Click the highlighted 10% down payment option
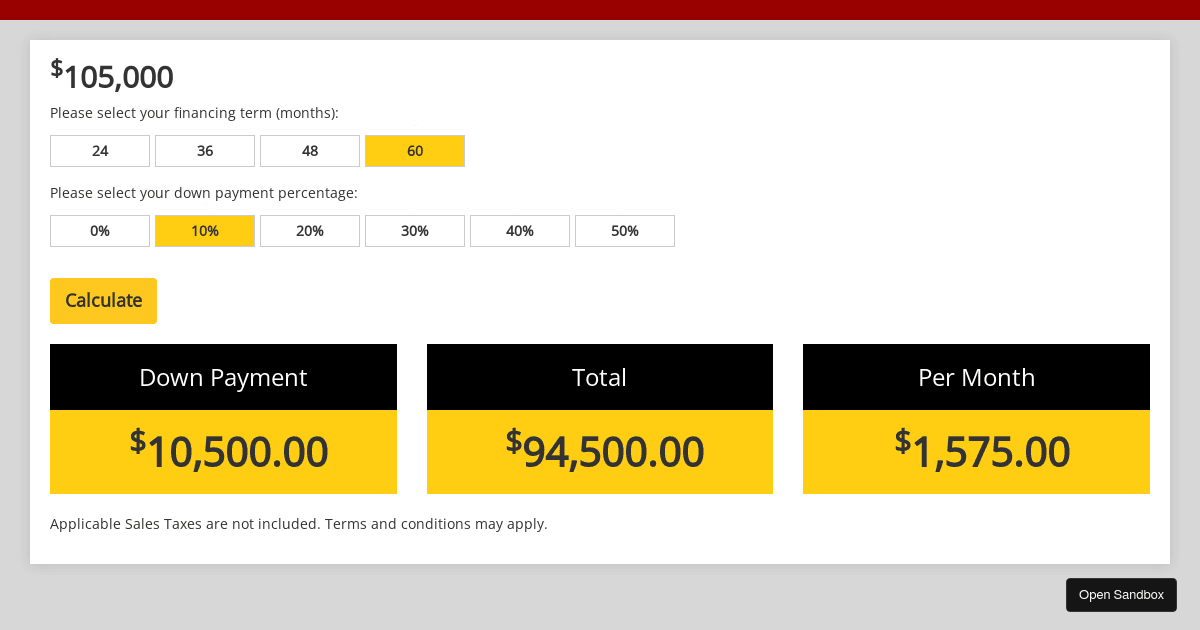This screenshot has height=630, width=1200. click(x=204, y=230)
